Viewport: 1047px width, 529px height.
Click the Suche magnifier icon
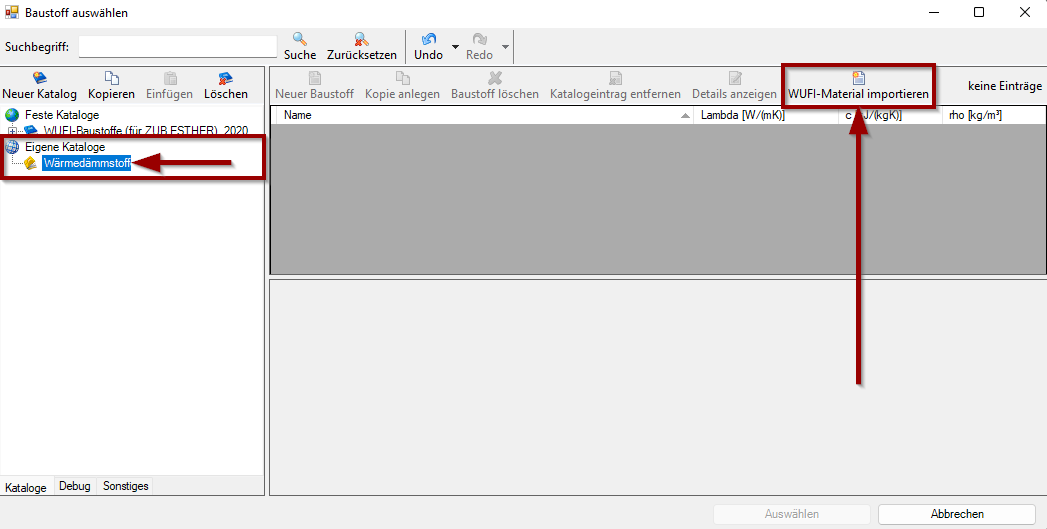coord(299,40)
